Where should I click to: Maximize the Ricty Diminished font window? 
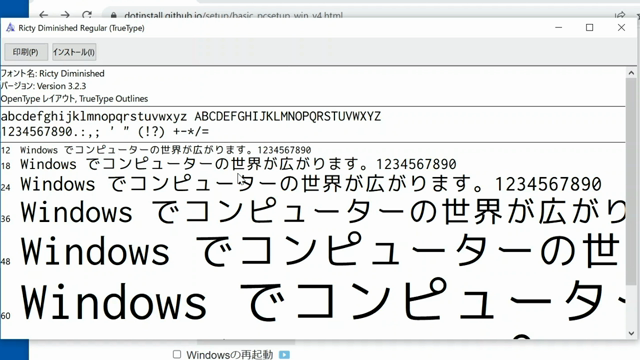589,28
